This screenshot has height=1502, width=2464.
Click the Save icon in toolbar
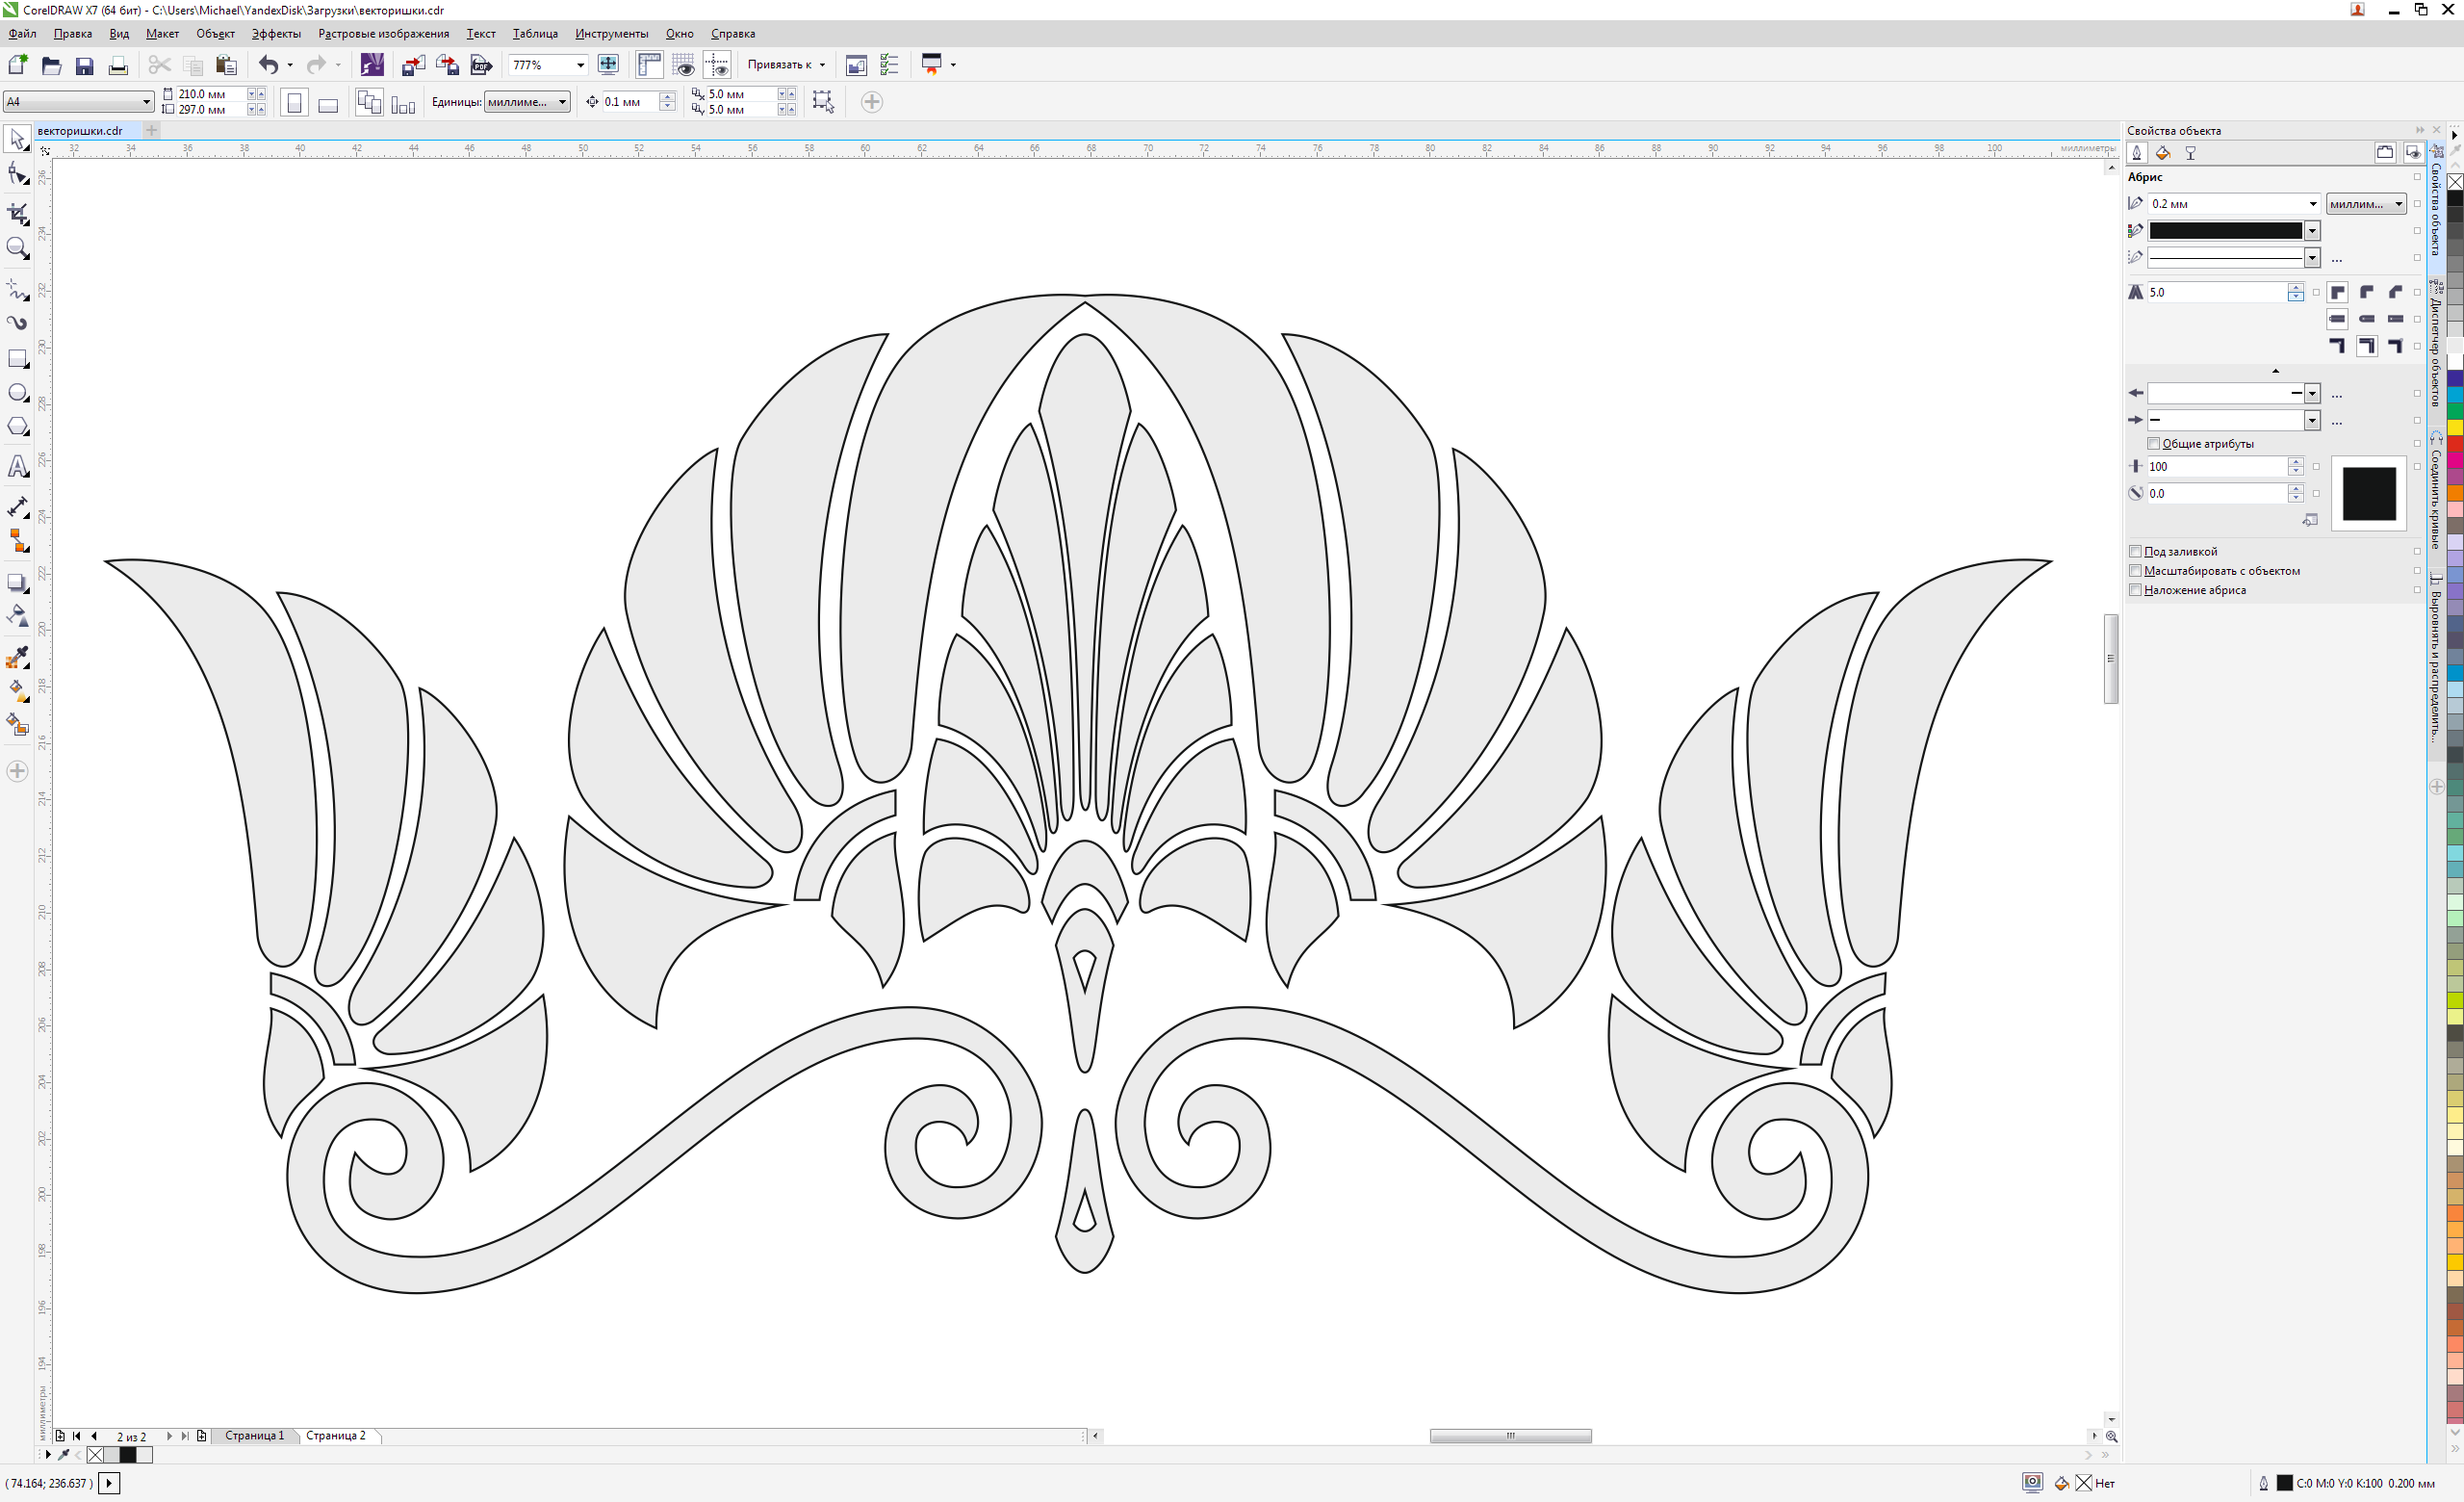pos(85,66)
